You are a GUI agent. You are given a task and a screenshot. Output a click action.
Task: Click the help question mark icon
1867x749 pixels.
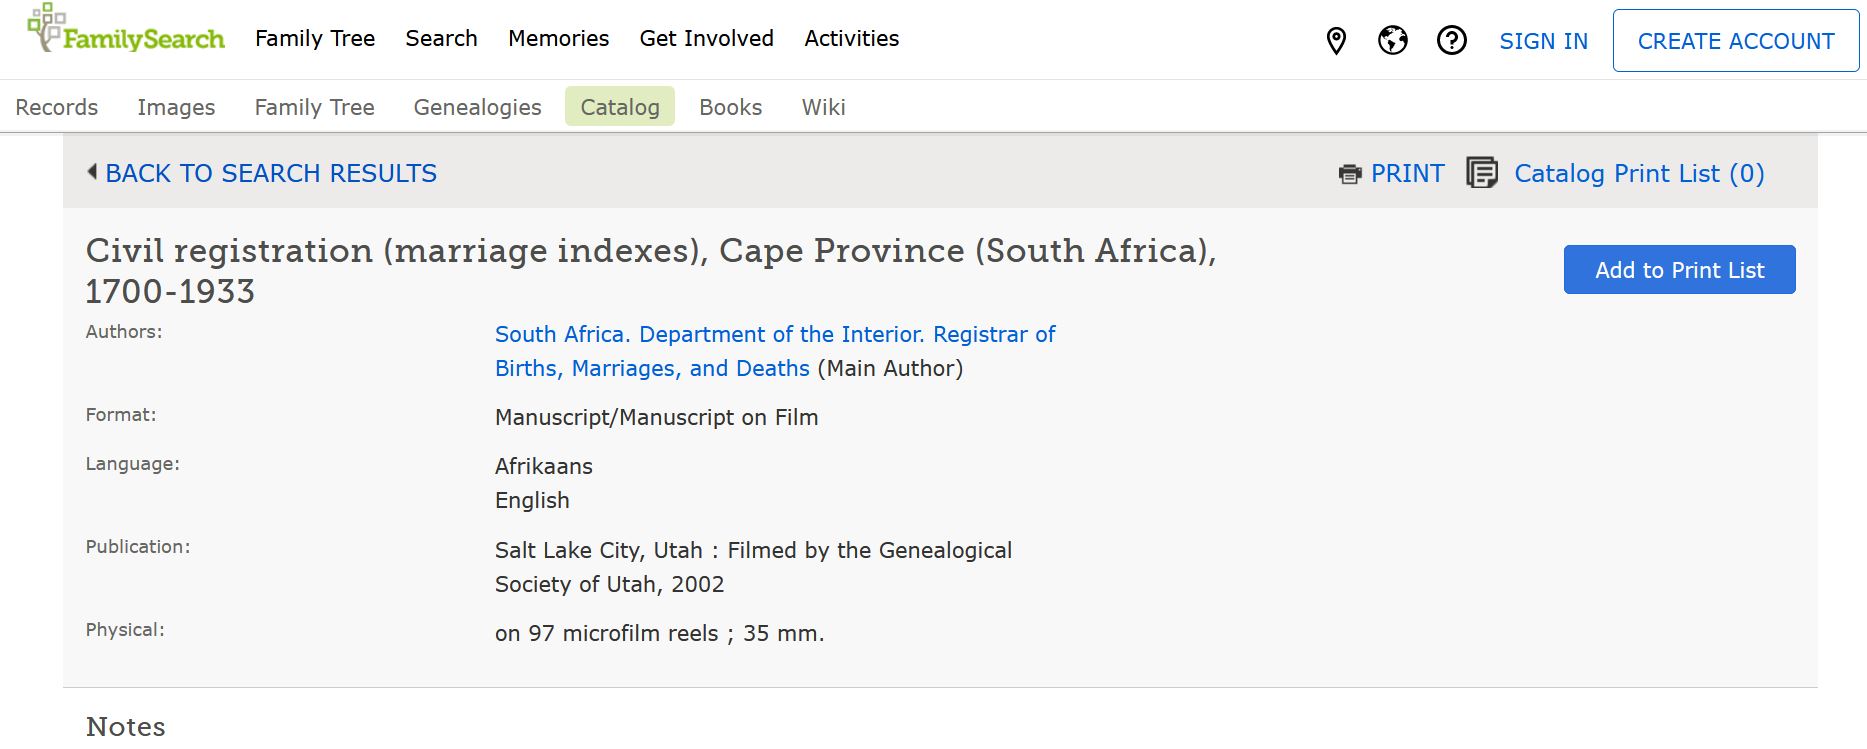[x=1450, y=41]
